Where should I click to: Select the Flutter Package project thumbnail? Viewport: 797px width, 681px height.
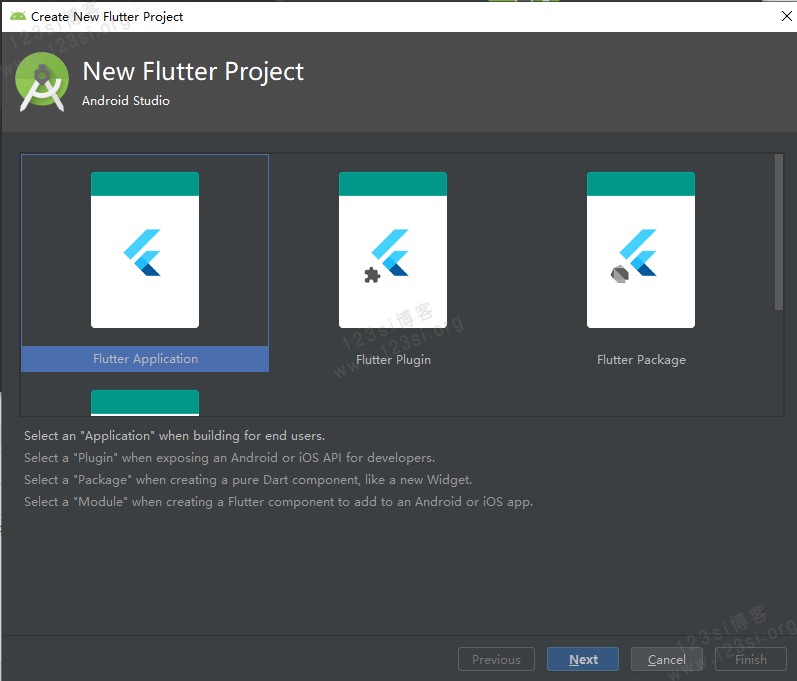pyautogui.click(x=641, y=250)
